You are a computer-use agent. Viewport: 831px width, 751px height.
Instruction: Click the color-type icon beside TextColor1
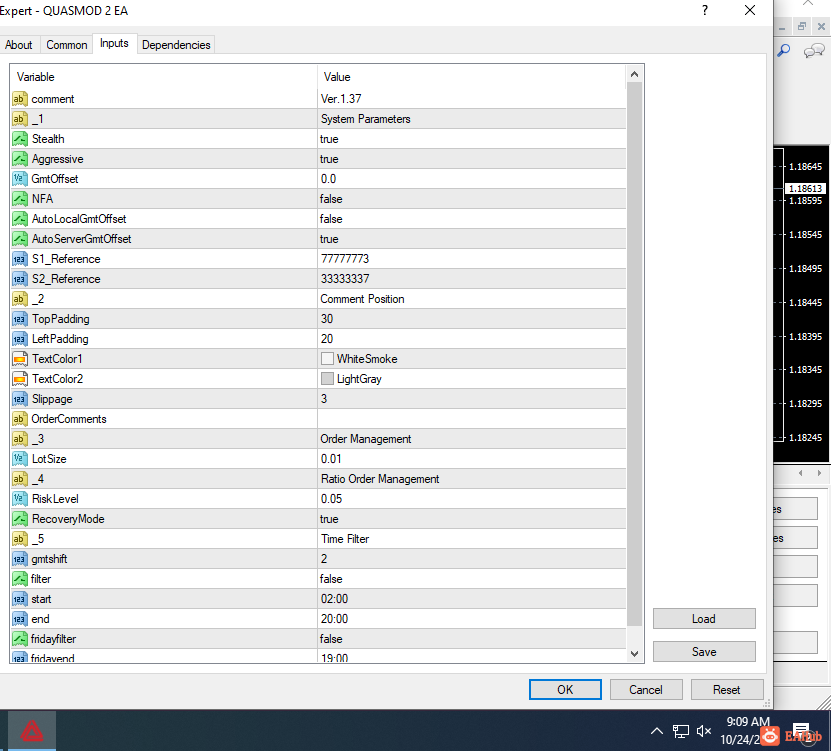pos(20,359)
